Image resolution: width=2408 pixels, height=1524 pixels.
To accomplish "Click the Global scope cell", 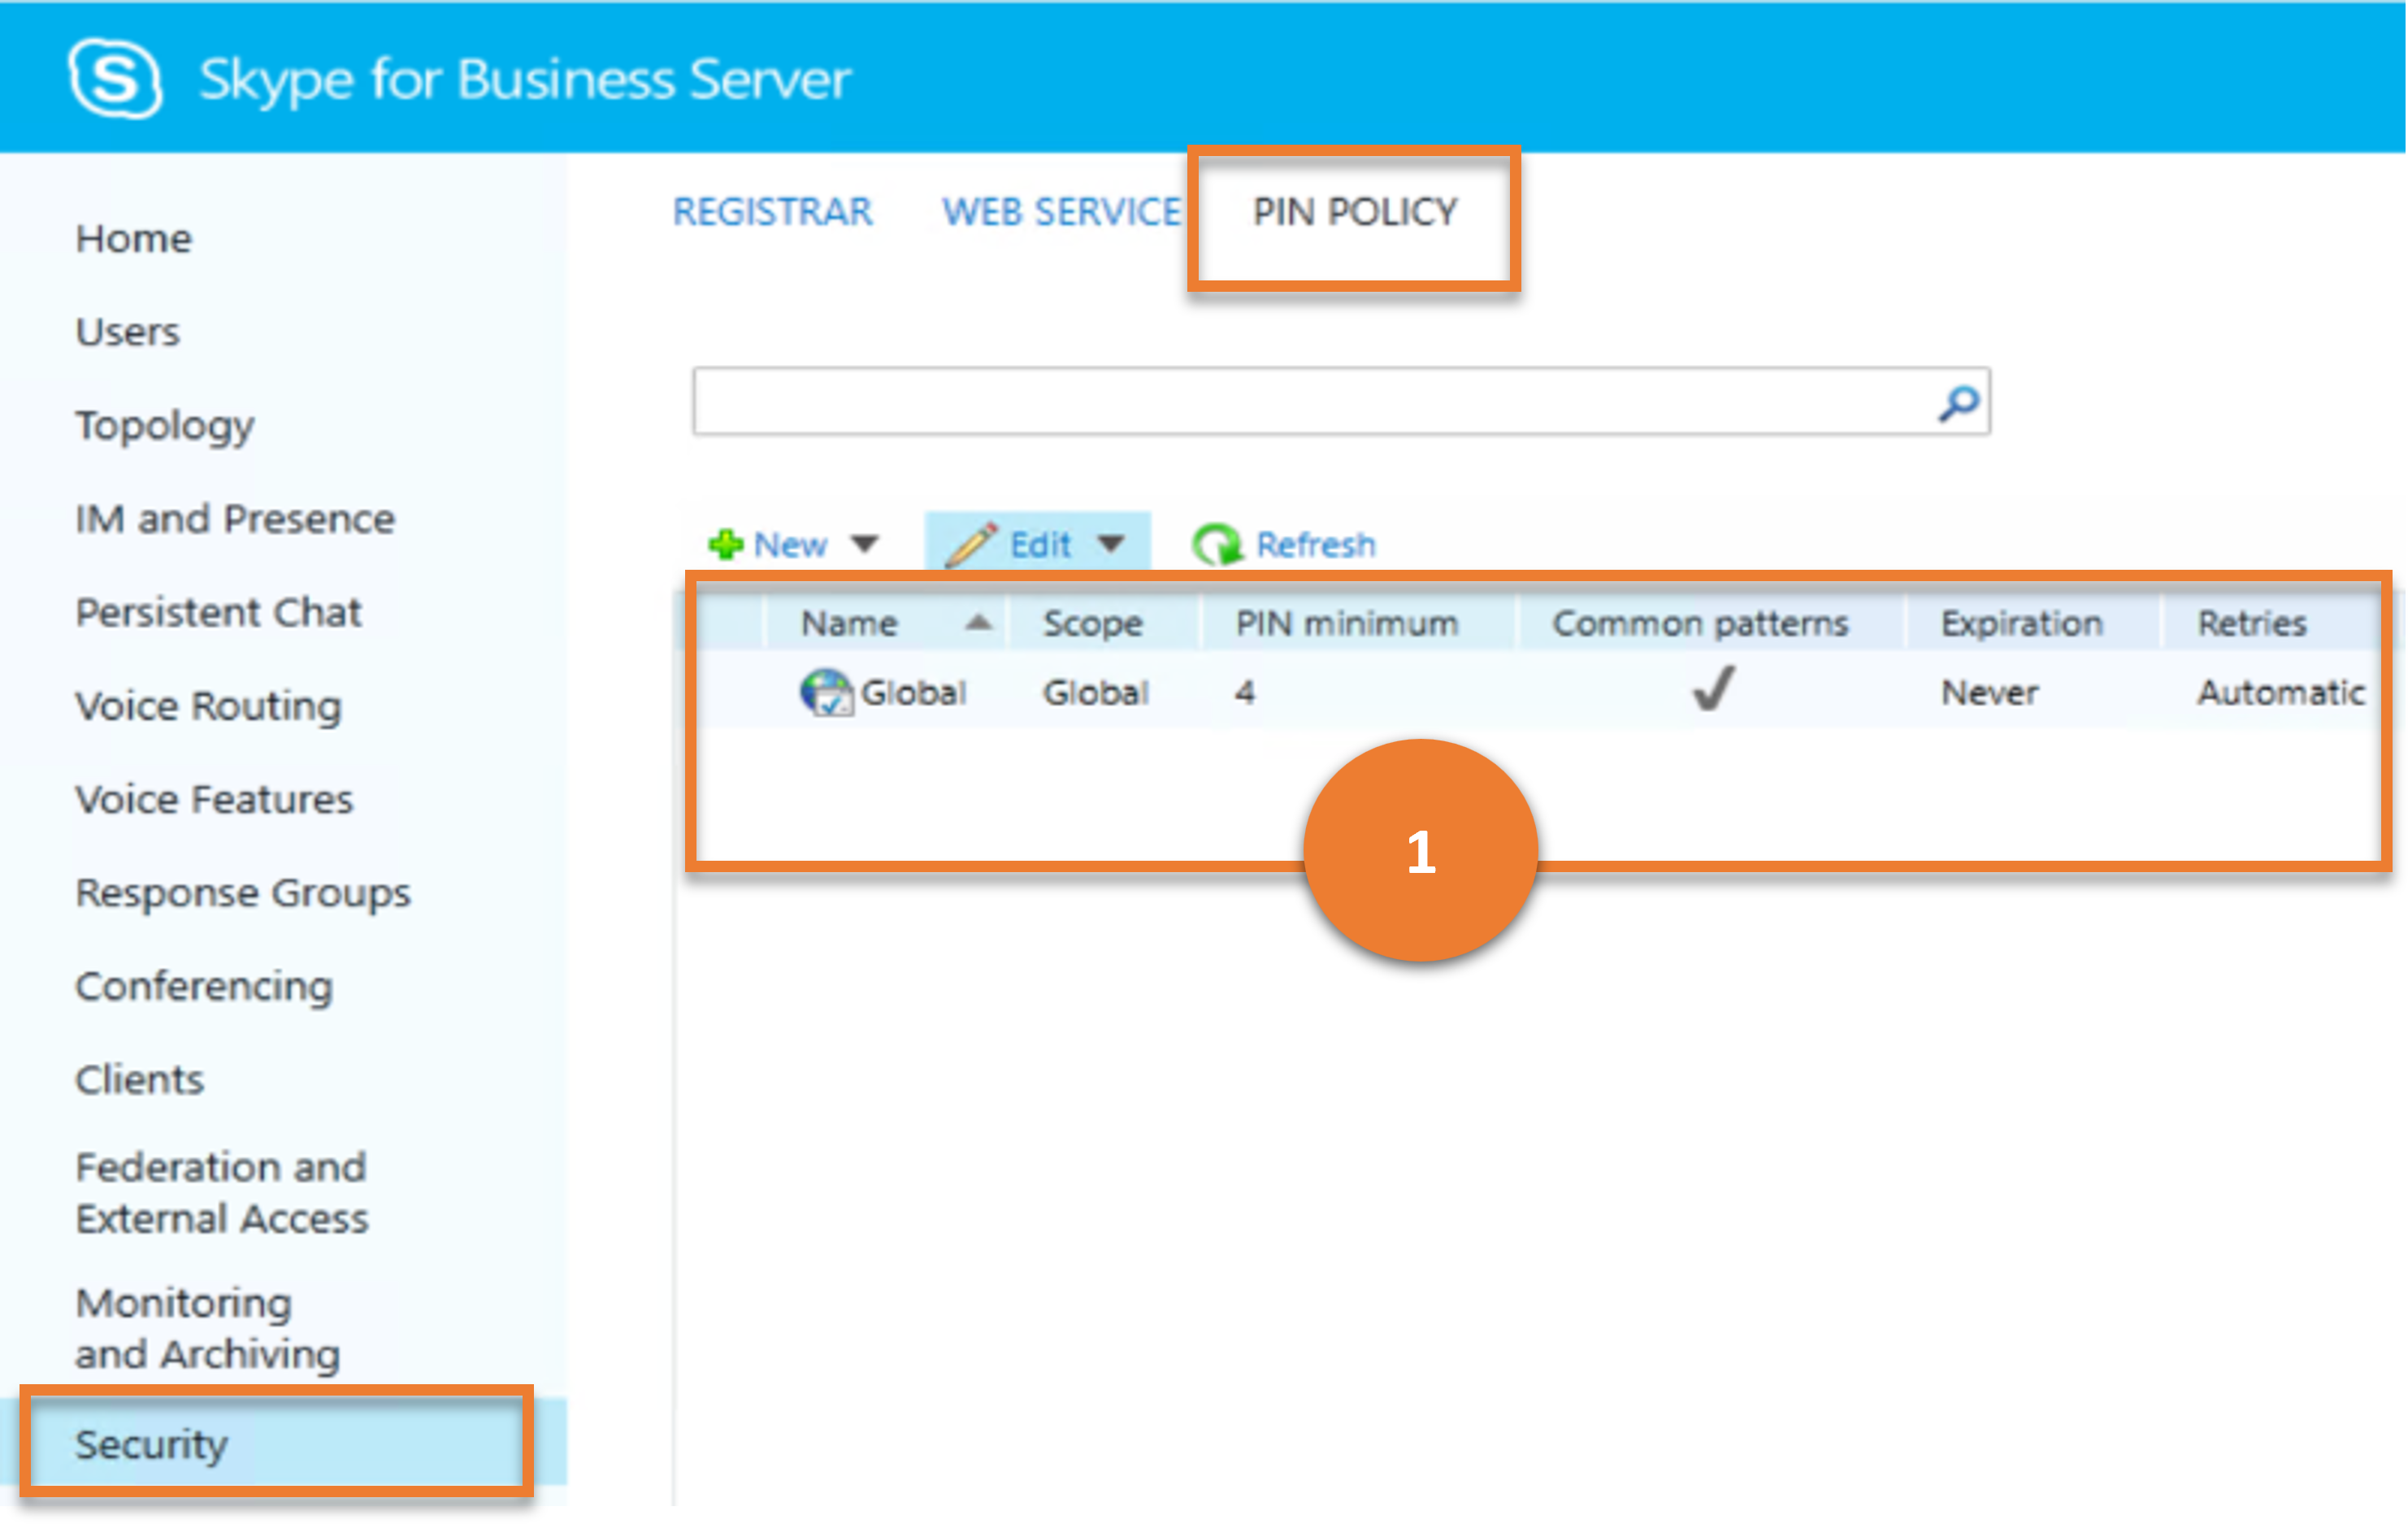I will [x=1096, y=692].
